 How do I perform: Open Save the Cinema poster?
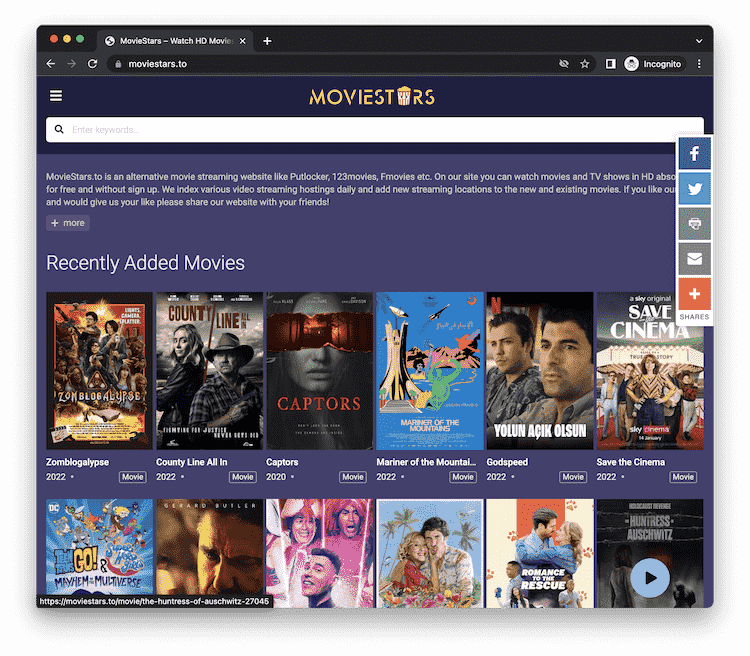coord(650,371)
